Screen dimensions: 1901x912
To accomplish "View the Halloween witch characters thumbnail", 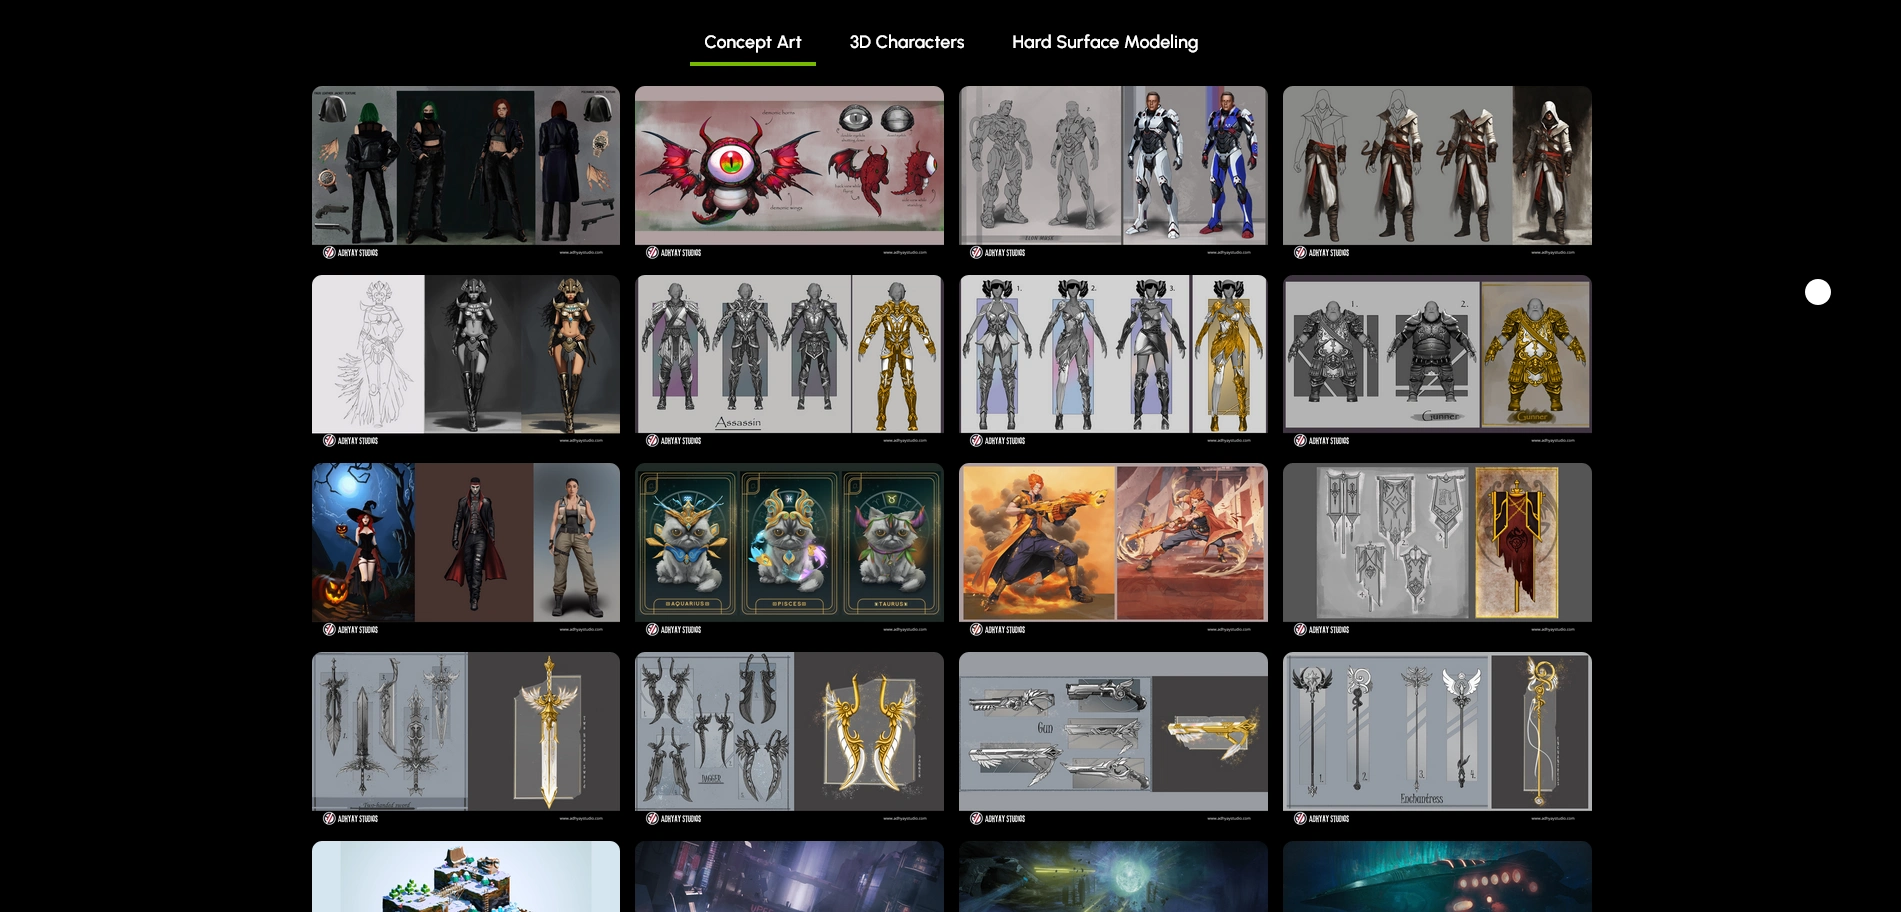I will (x=466, y=550).
